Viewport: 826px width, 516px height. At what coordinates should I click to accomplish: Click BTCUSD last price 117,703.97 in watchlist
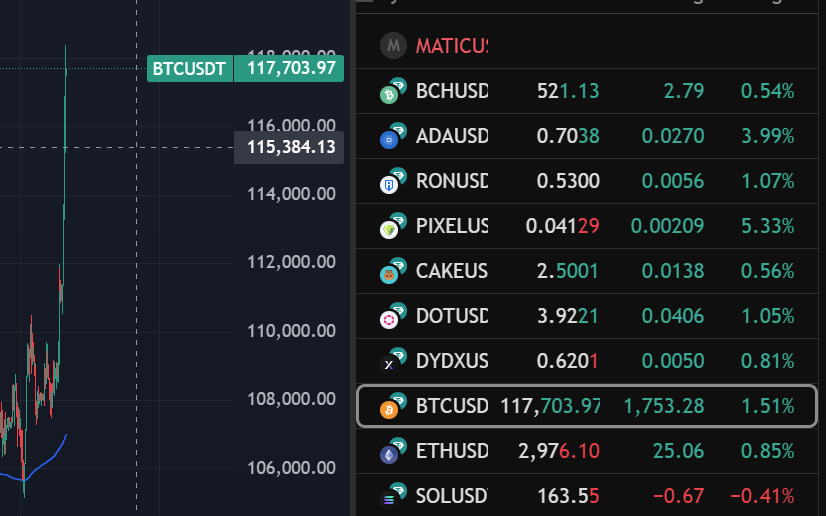coord(550,406)
